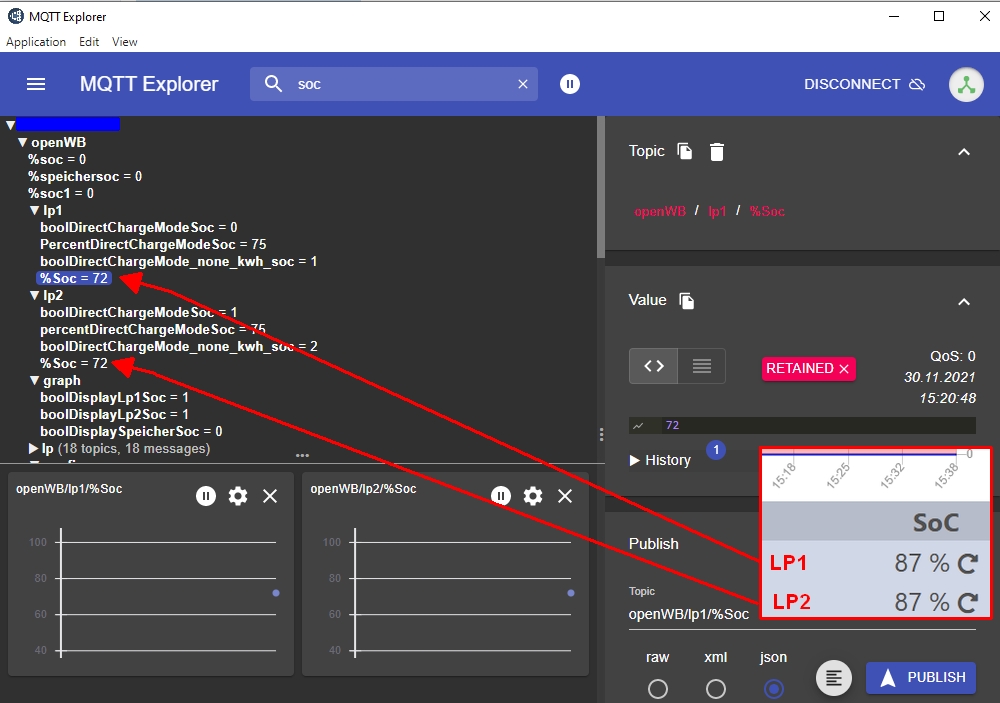Pause the openWB/lp1/%Soc chart

[x=206, y=496]
